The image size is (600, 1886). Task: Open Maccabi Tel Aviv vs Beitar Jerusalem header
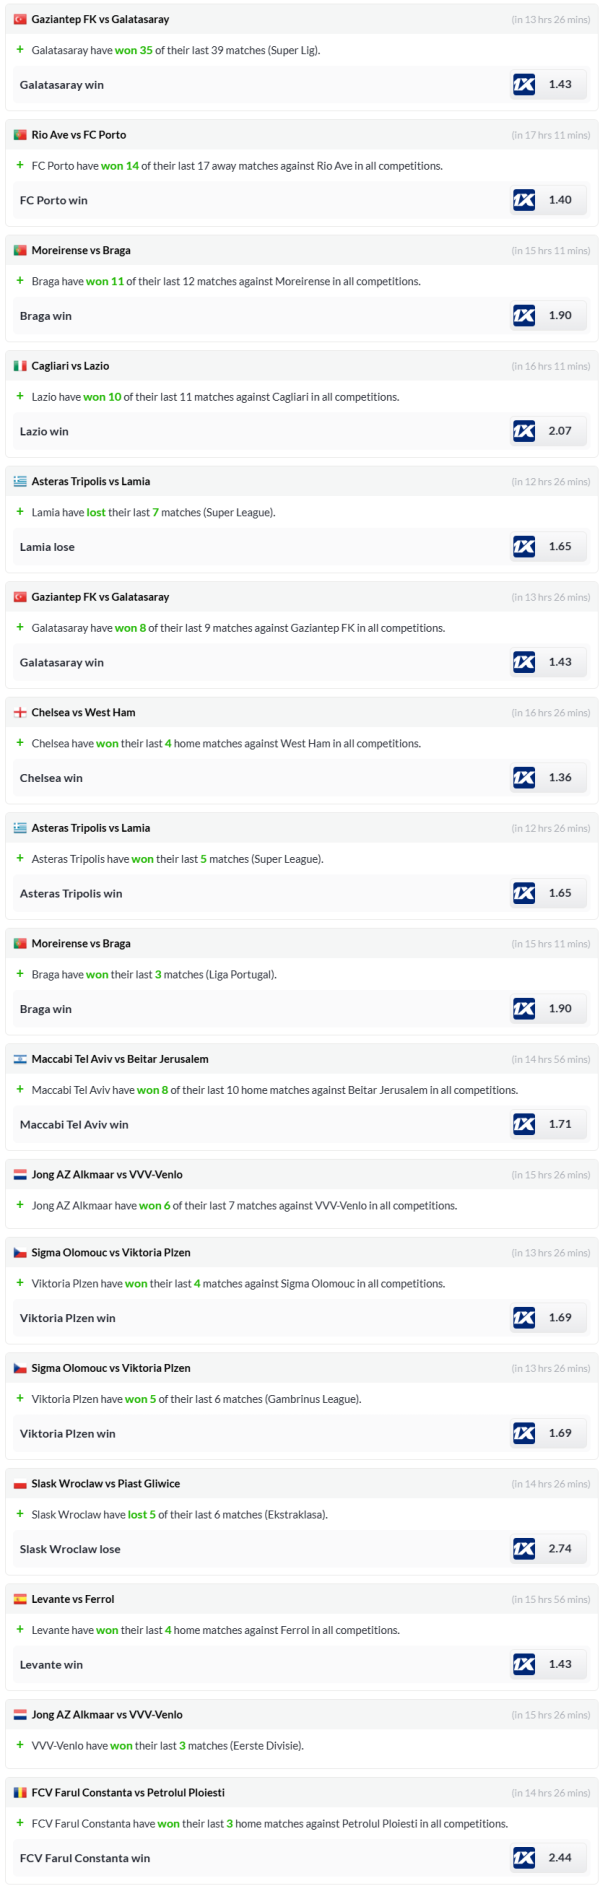pos(120,1059)
